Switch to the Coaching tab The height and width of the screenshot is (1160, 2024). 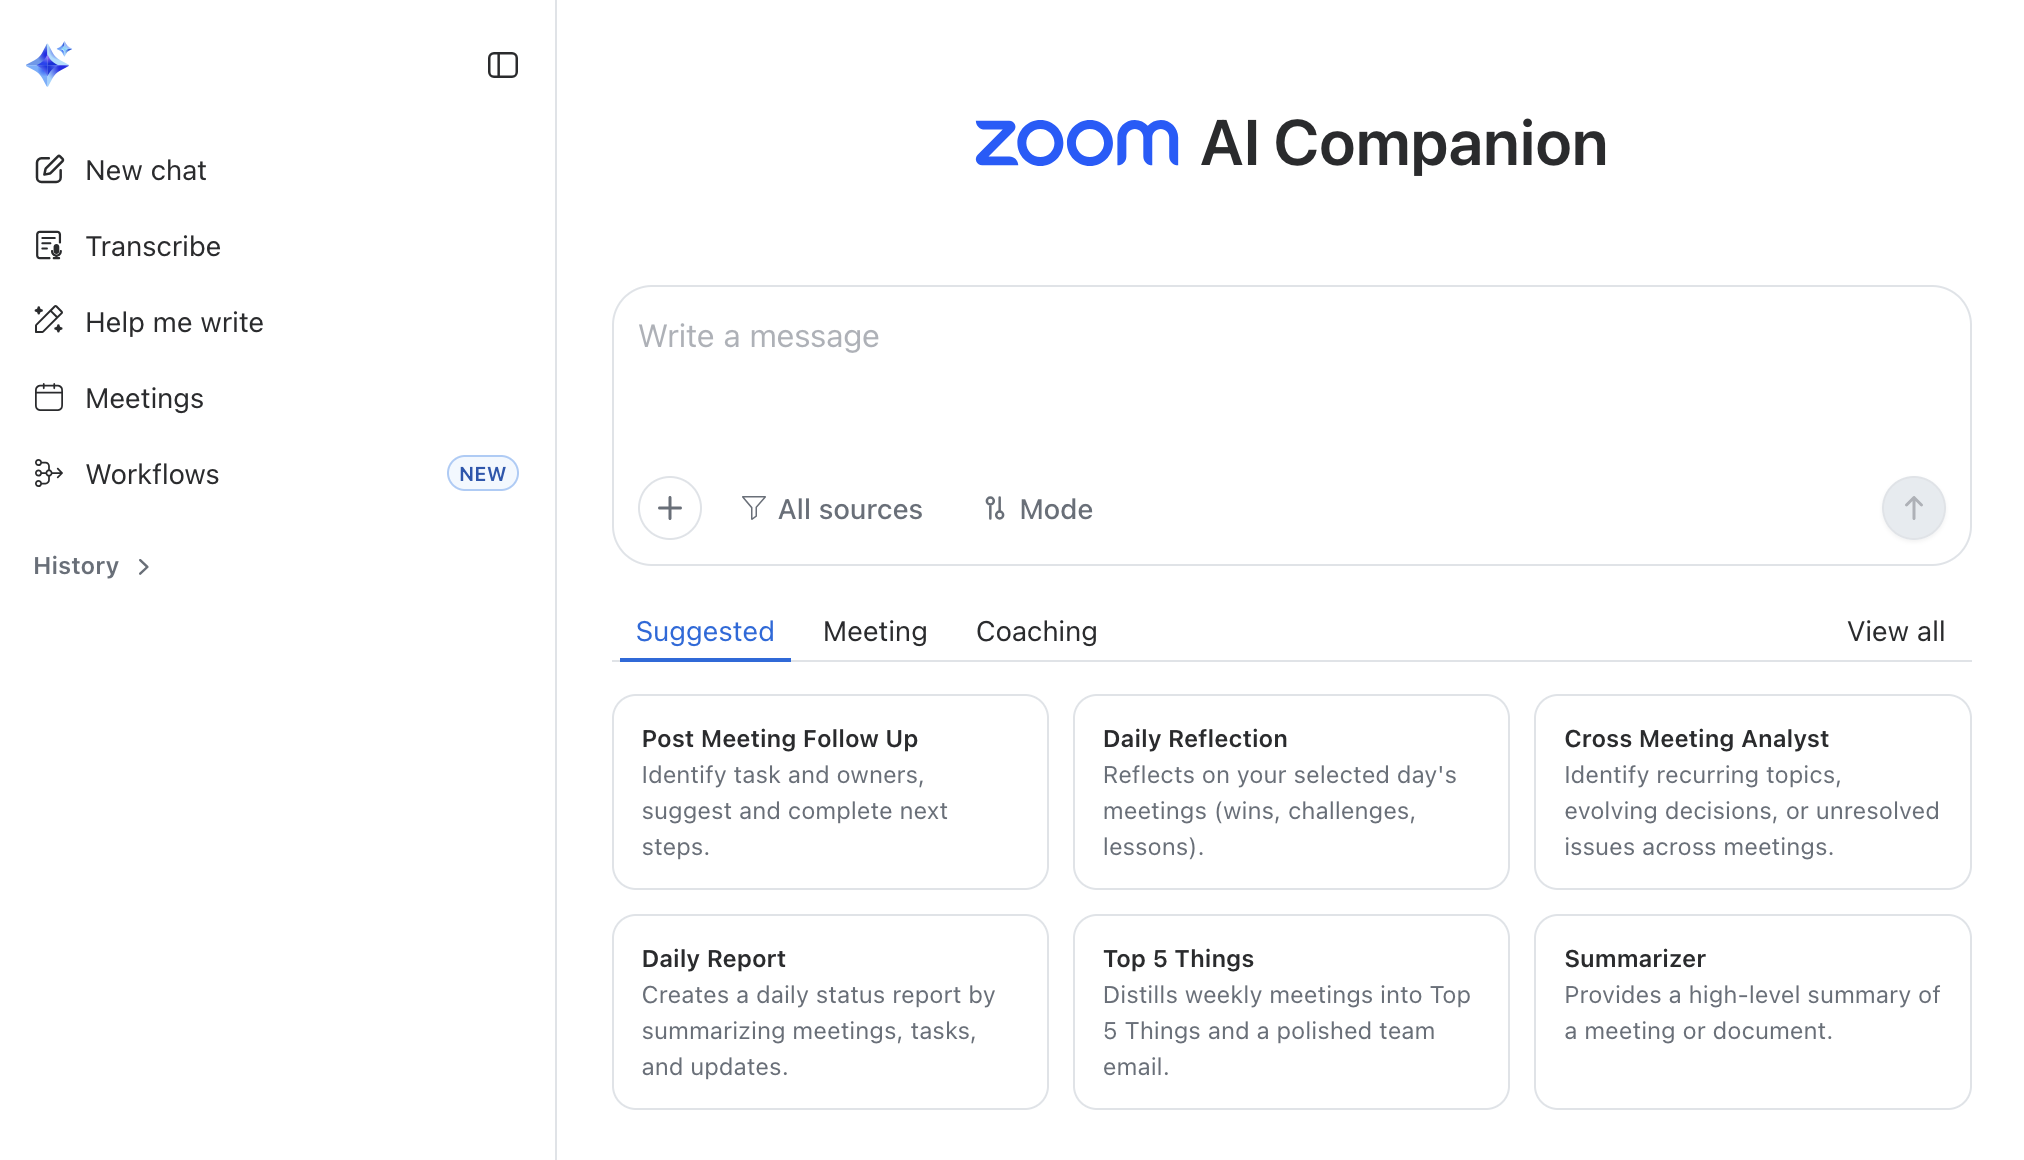[x=1036, y=632]
